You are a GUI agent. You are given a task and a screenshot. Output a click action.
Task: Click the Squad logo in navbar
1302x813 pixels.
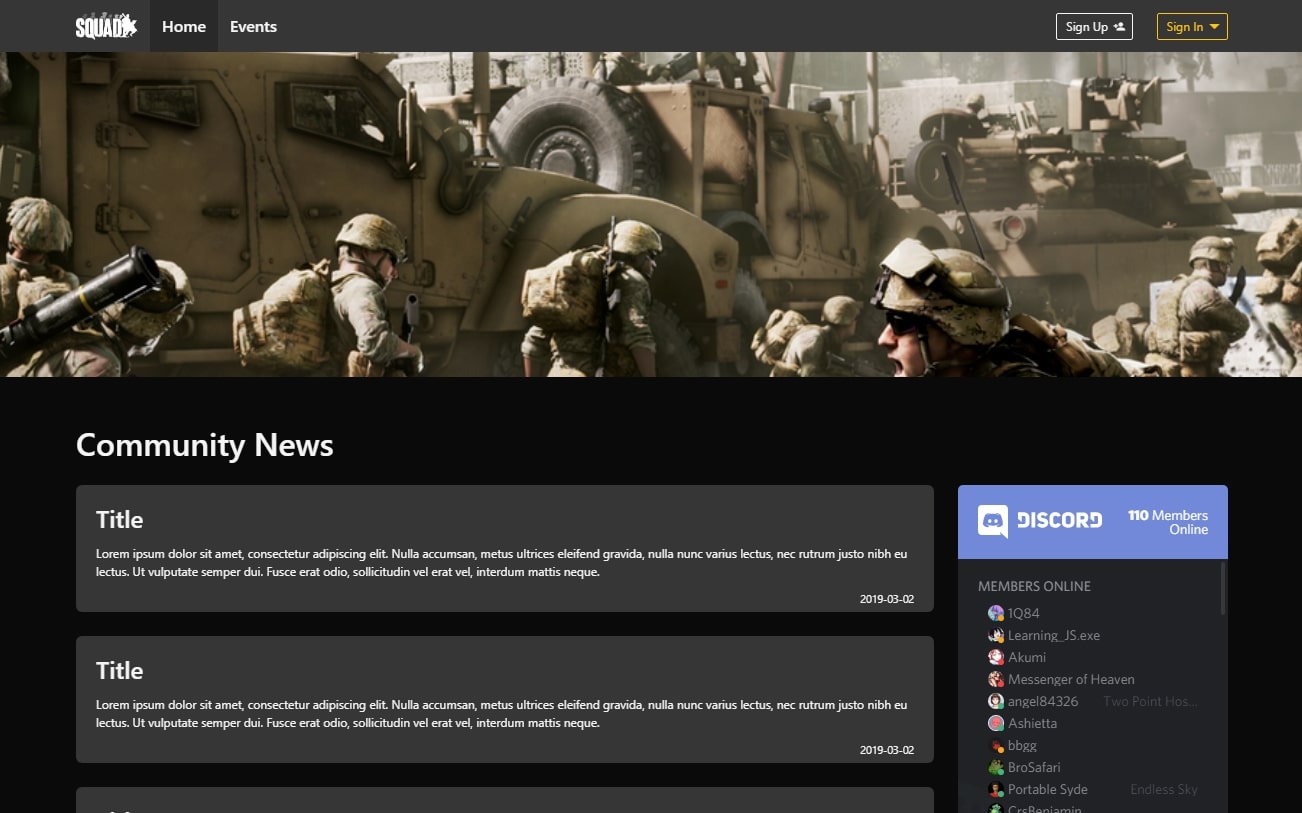click(106, 26)
